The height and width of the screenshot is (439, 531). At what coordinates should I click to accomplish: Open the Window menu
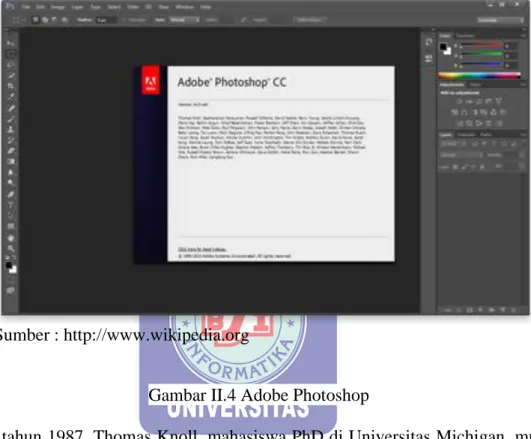coord(185,7)
